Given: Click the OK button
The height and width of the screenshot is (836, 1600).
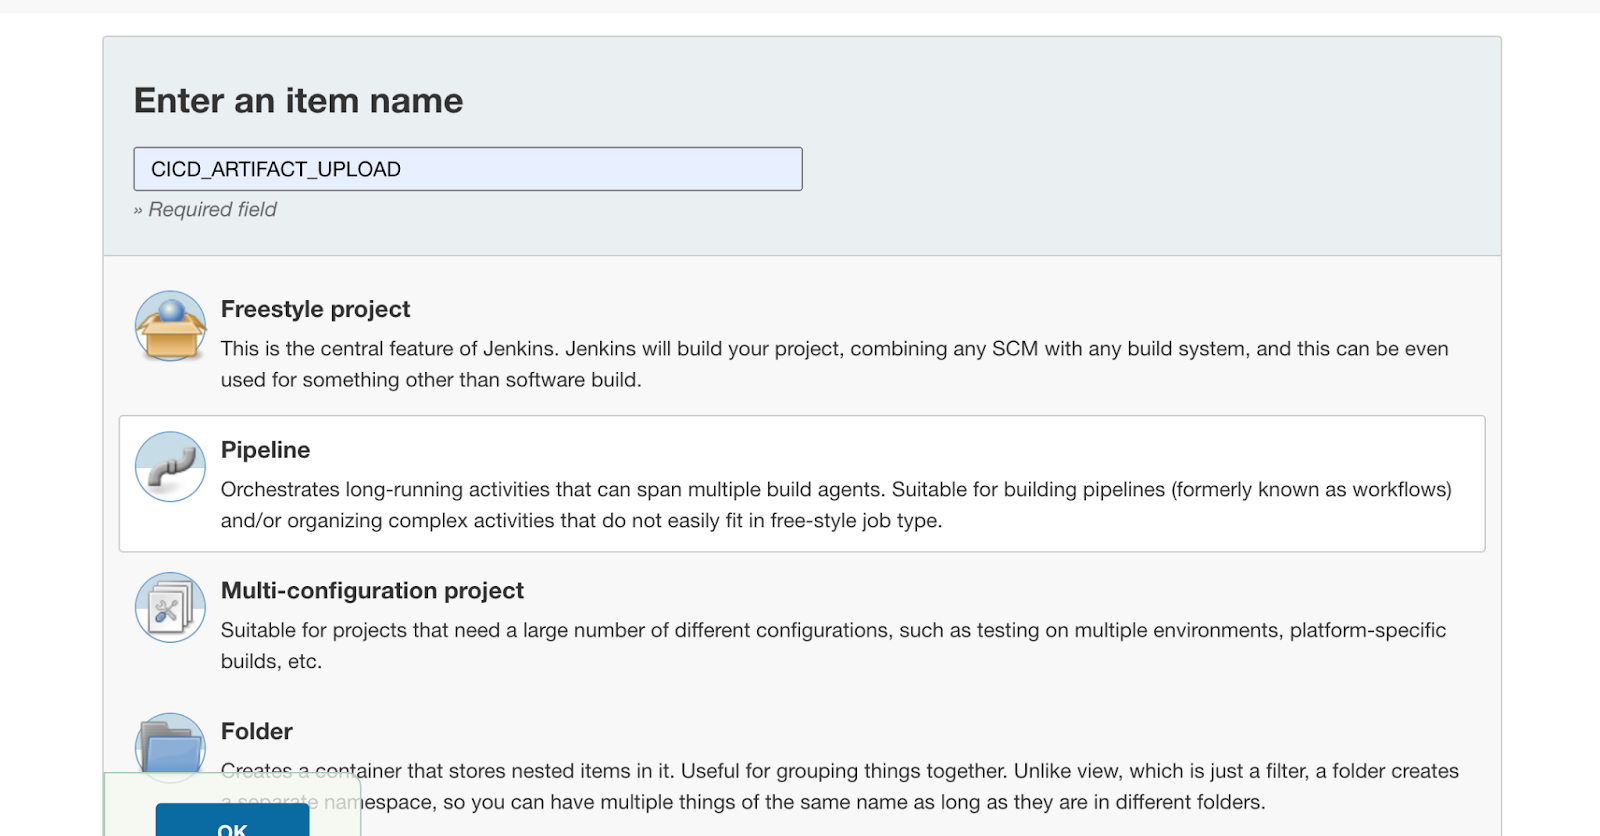Looking at the screenshot, I should pos(230,826).
